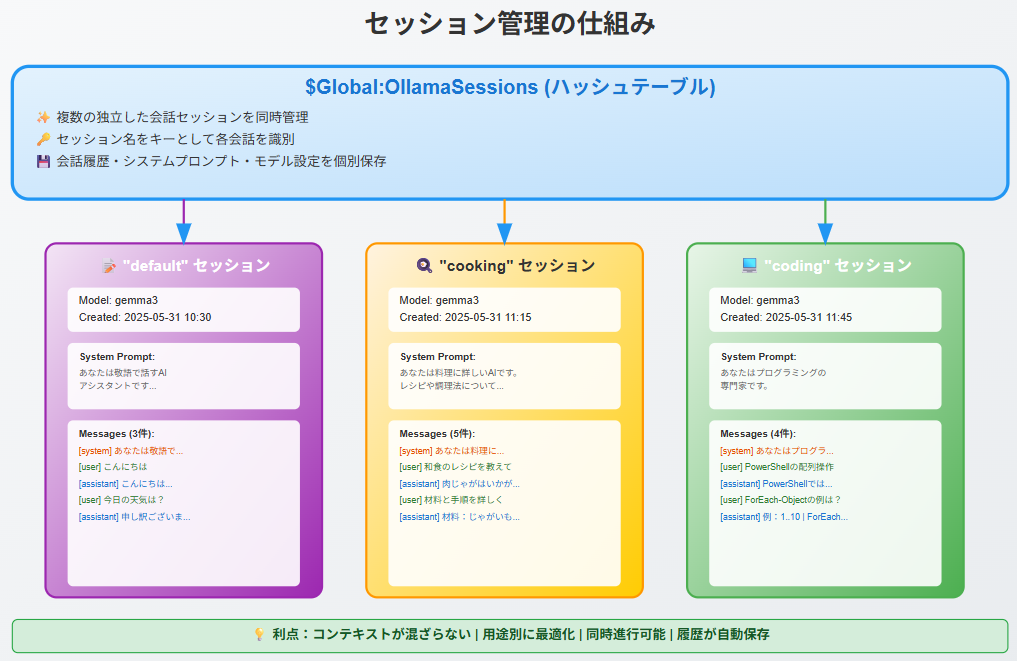Click message [user] ForEach-Objectの例は？
Screen dimensions: 1017x661
coord(781,500)
